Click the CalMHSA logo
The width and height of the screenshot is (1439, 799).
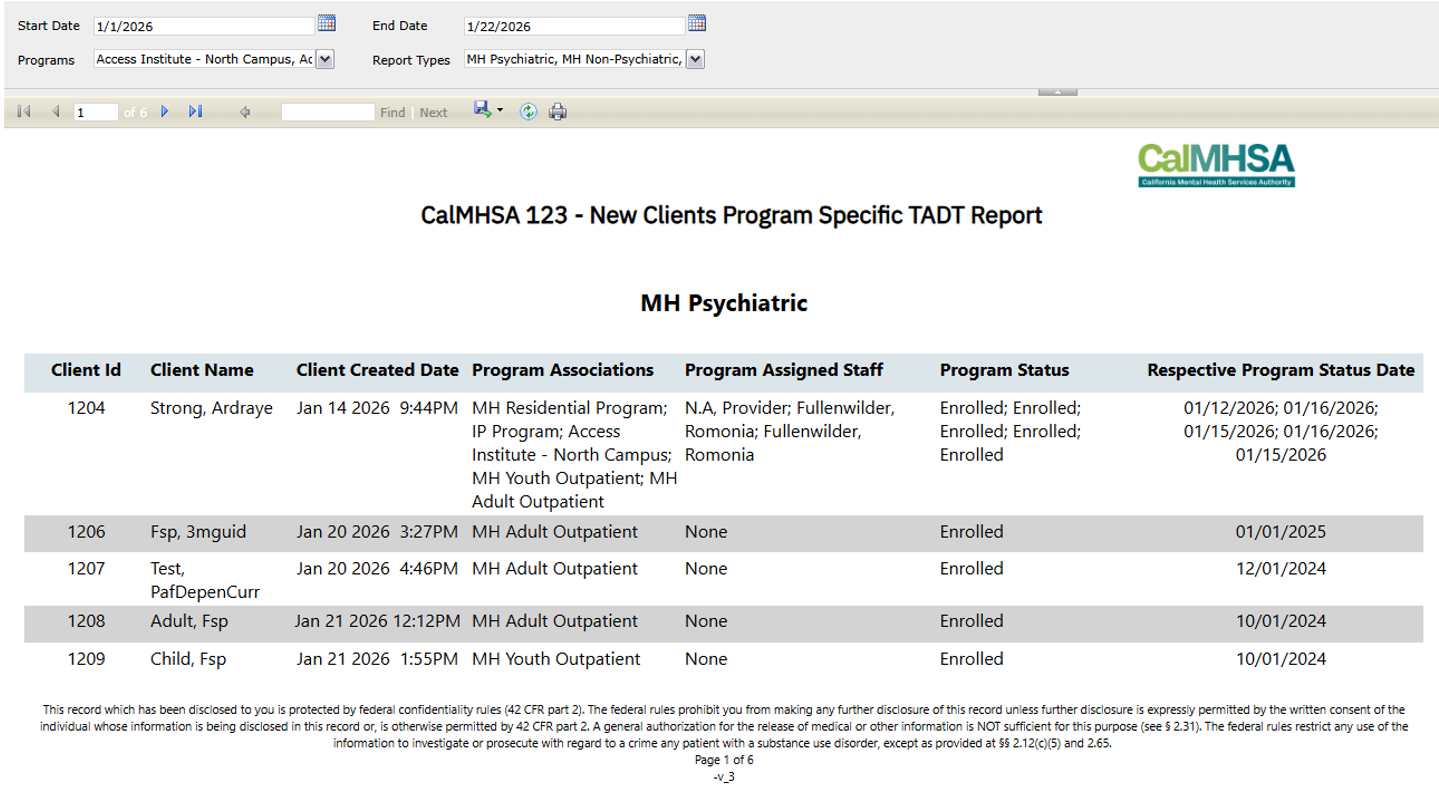tap(1216, 165)
